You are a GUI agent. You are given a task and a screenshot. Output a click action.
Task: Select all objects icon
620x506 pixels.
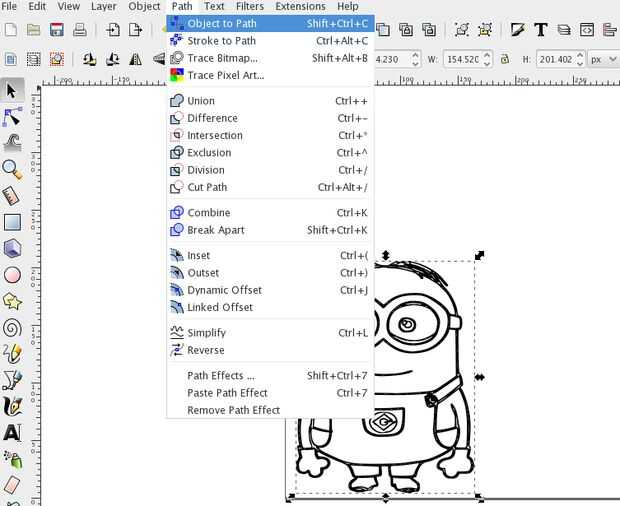coord(11,59)
